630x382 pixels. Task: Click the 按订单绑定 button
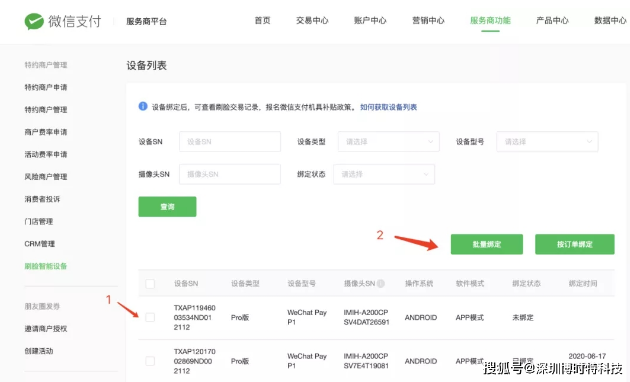[x=575, y=244]
